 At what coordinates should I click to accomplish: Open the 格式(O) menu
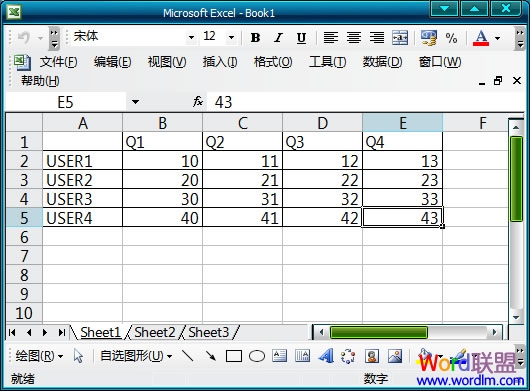tap(273, 62)
